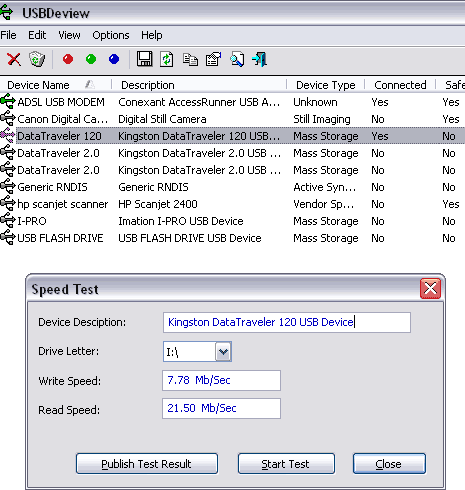Click the Start Test button
Screen dimensions: 465x490
point(286,464)
